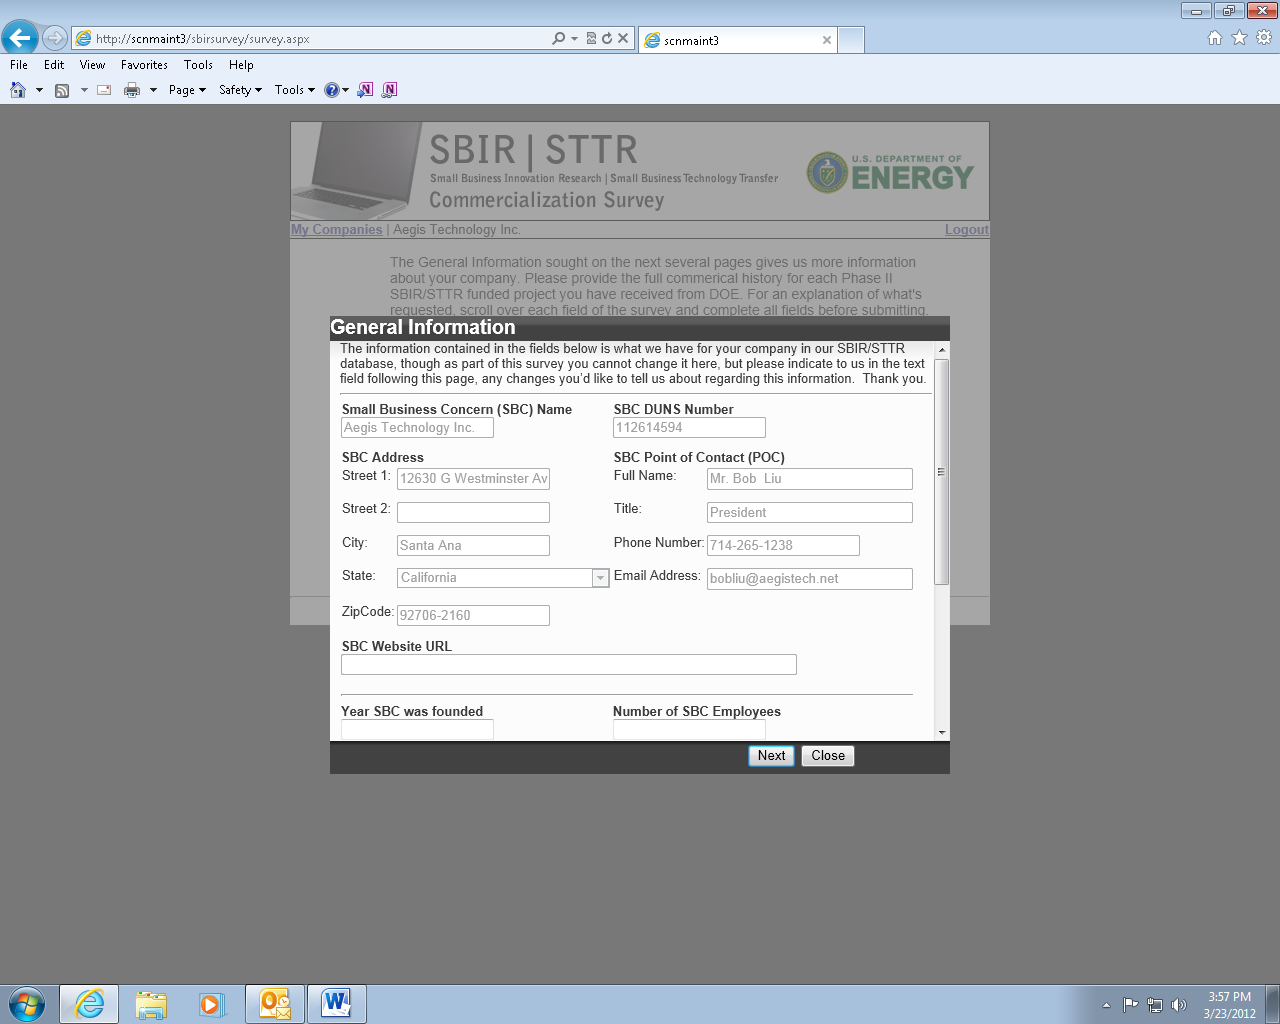
Task: Expand the address bar search dropdown arrow
Action: (x=574, y=38)
